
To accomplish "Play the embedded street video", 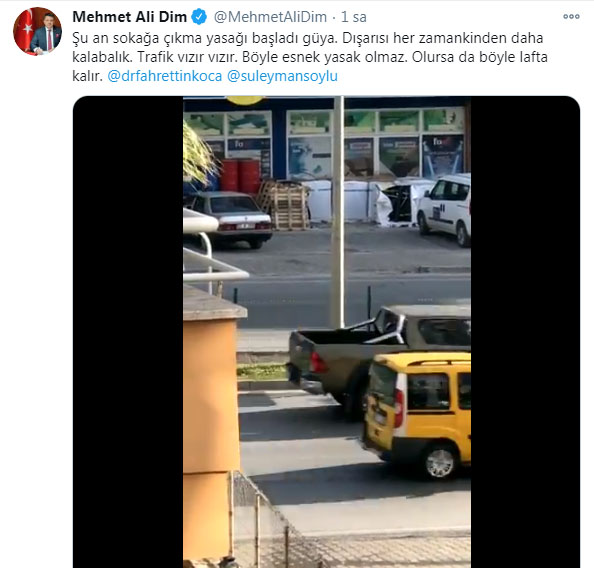I will 327,332.
